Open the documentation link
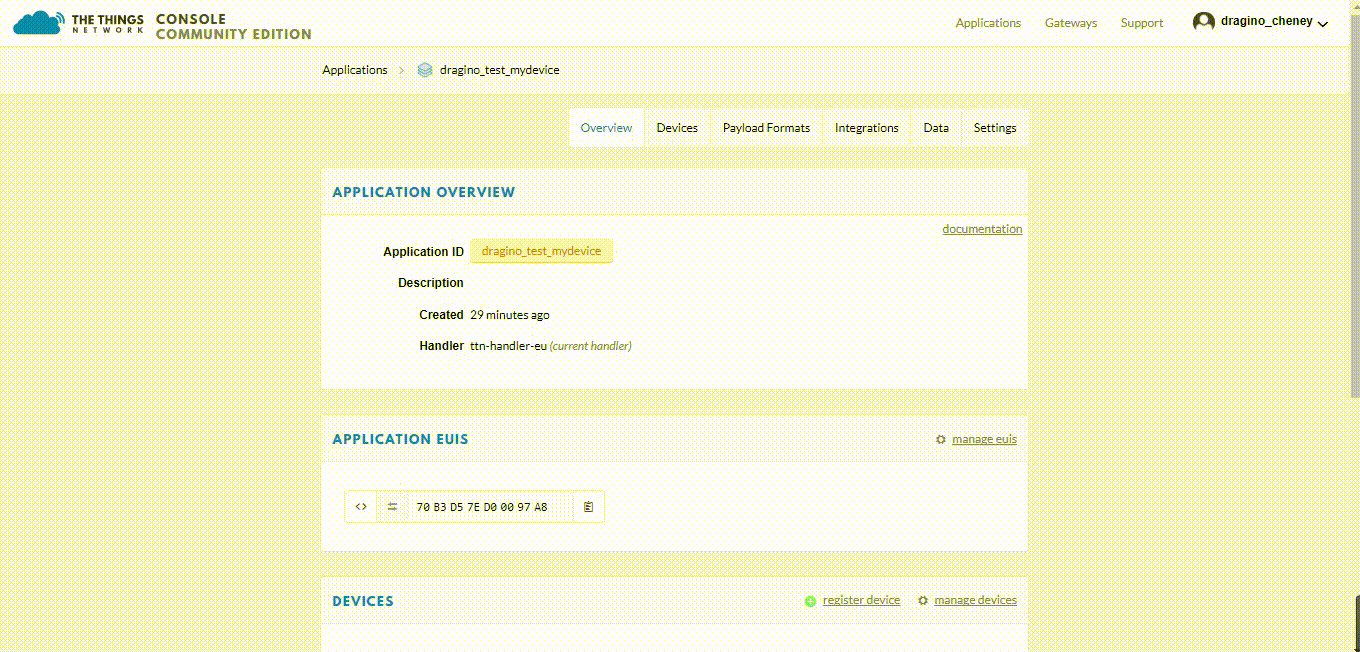 tap(982, 229)
